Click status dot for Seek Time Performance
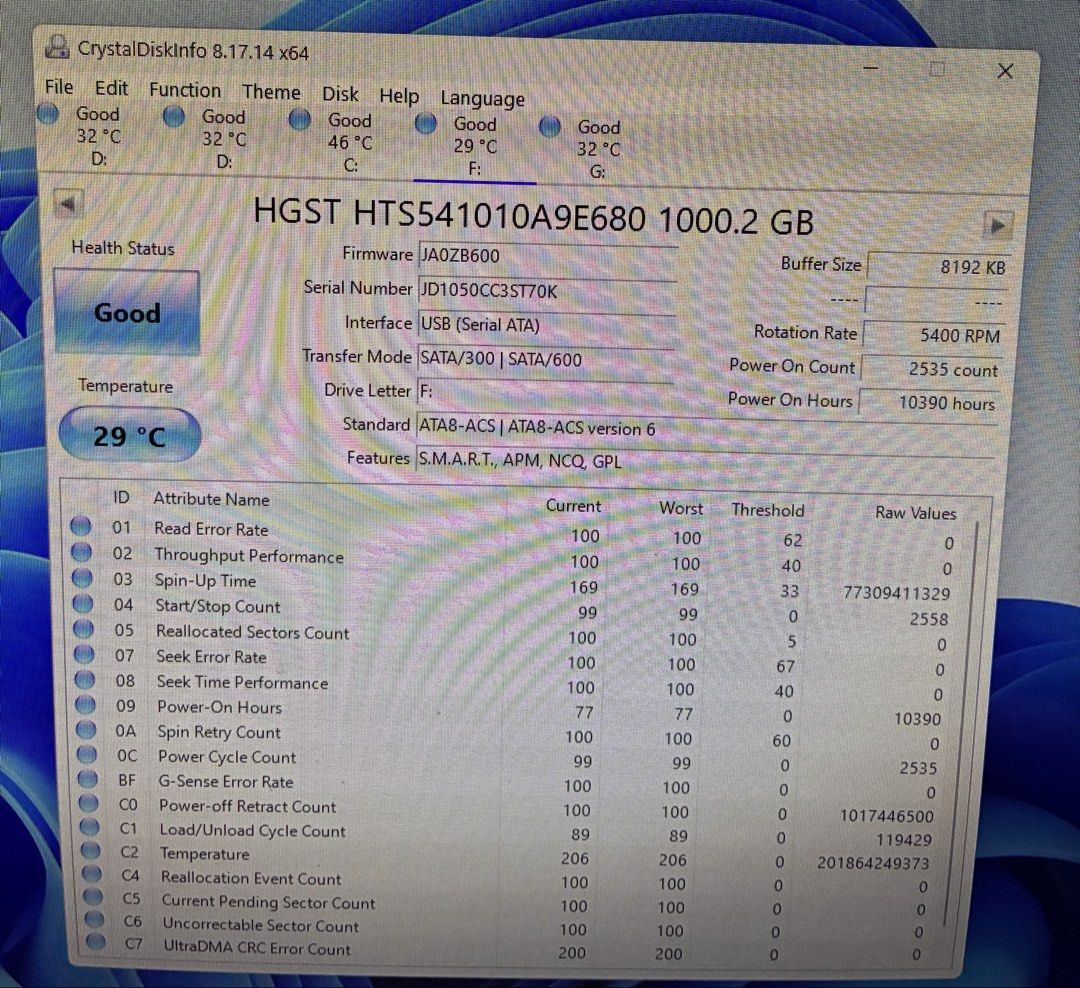 (x=85, y=679)
